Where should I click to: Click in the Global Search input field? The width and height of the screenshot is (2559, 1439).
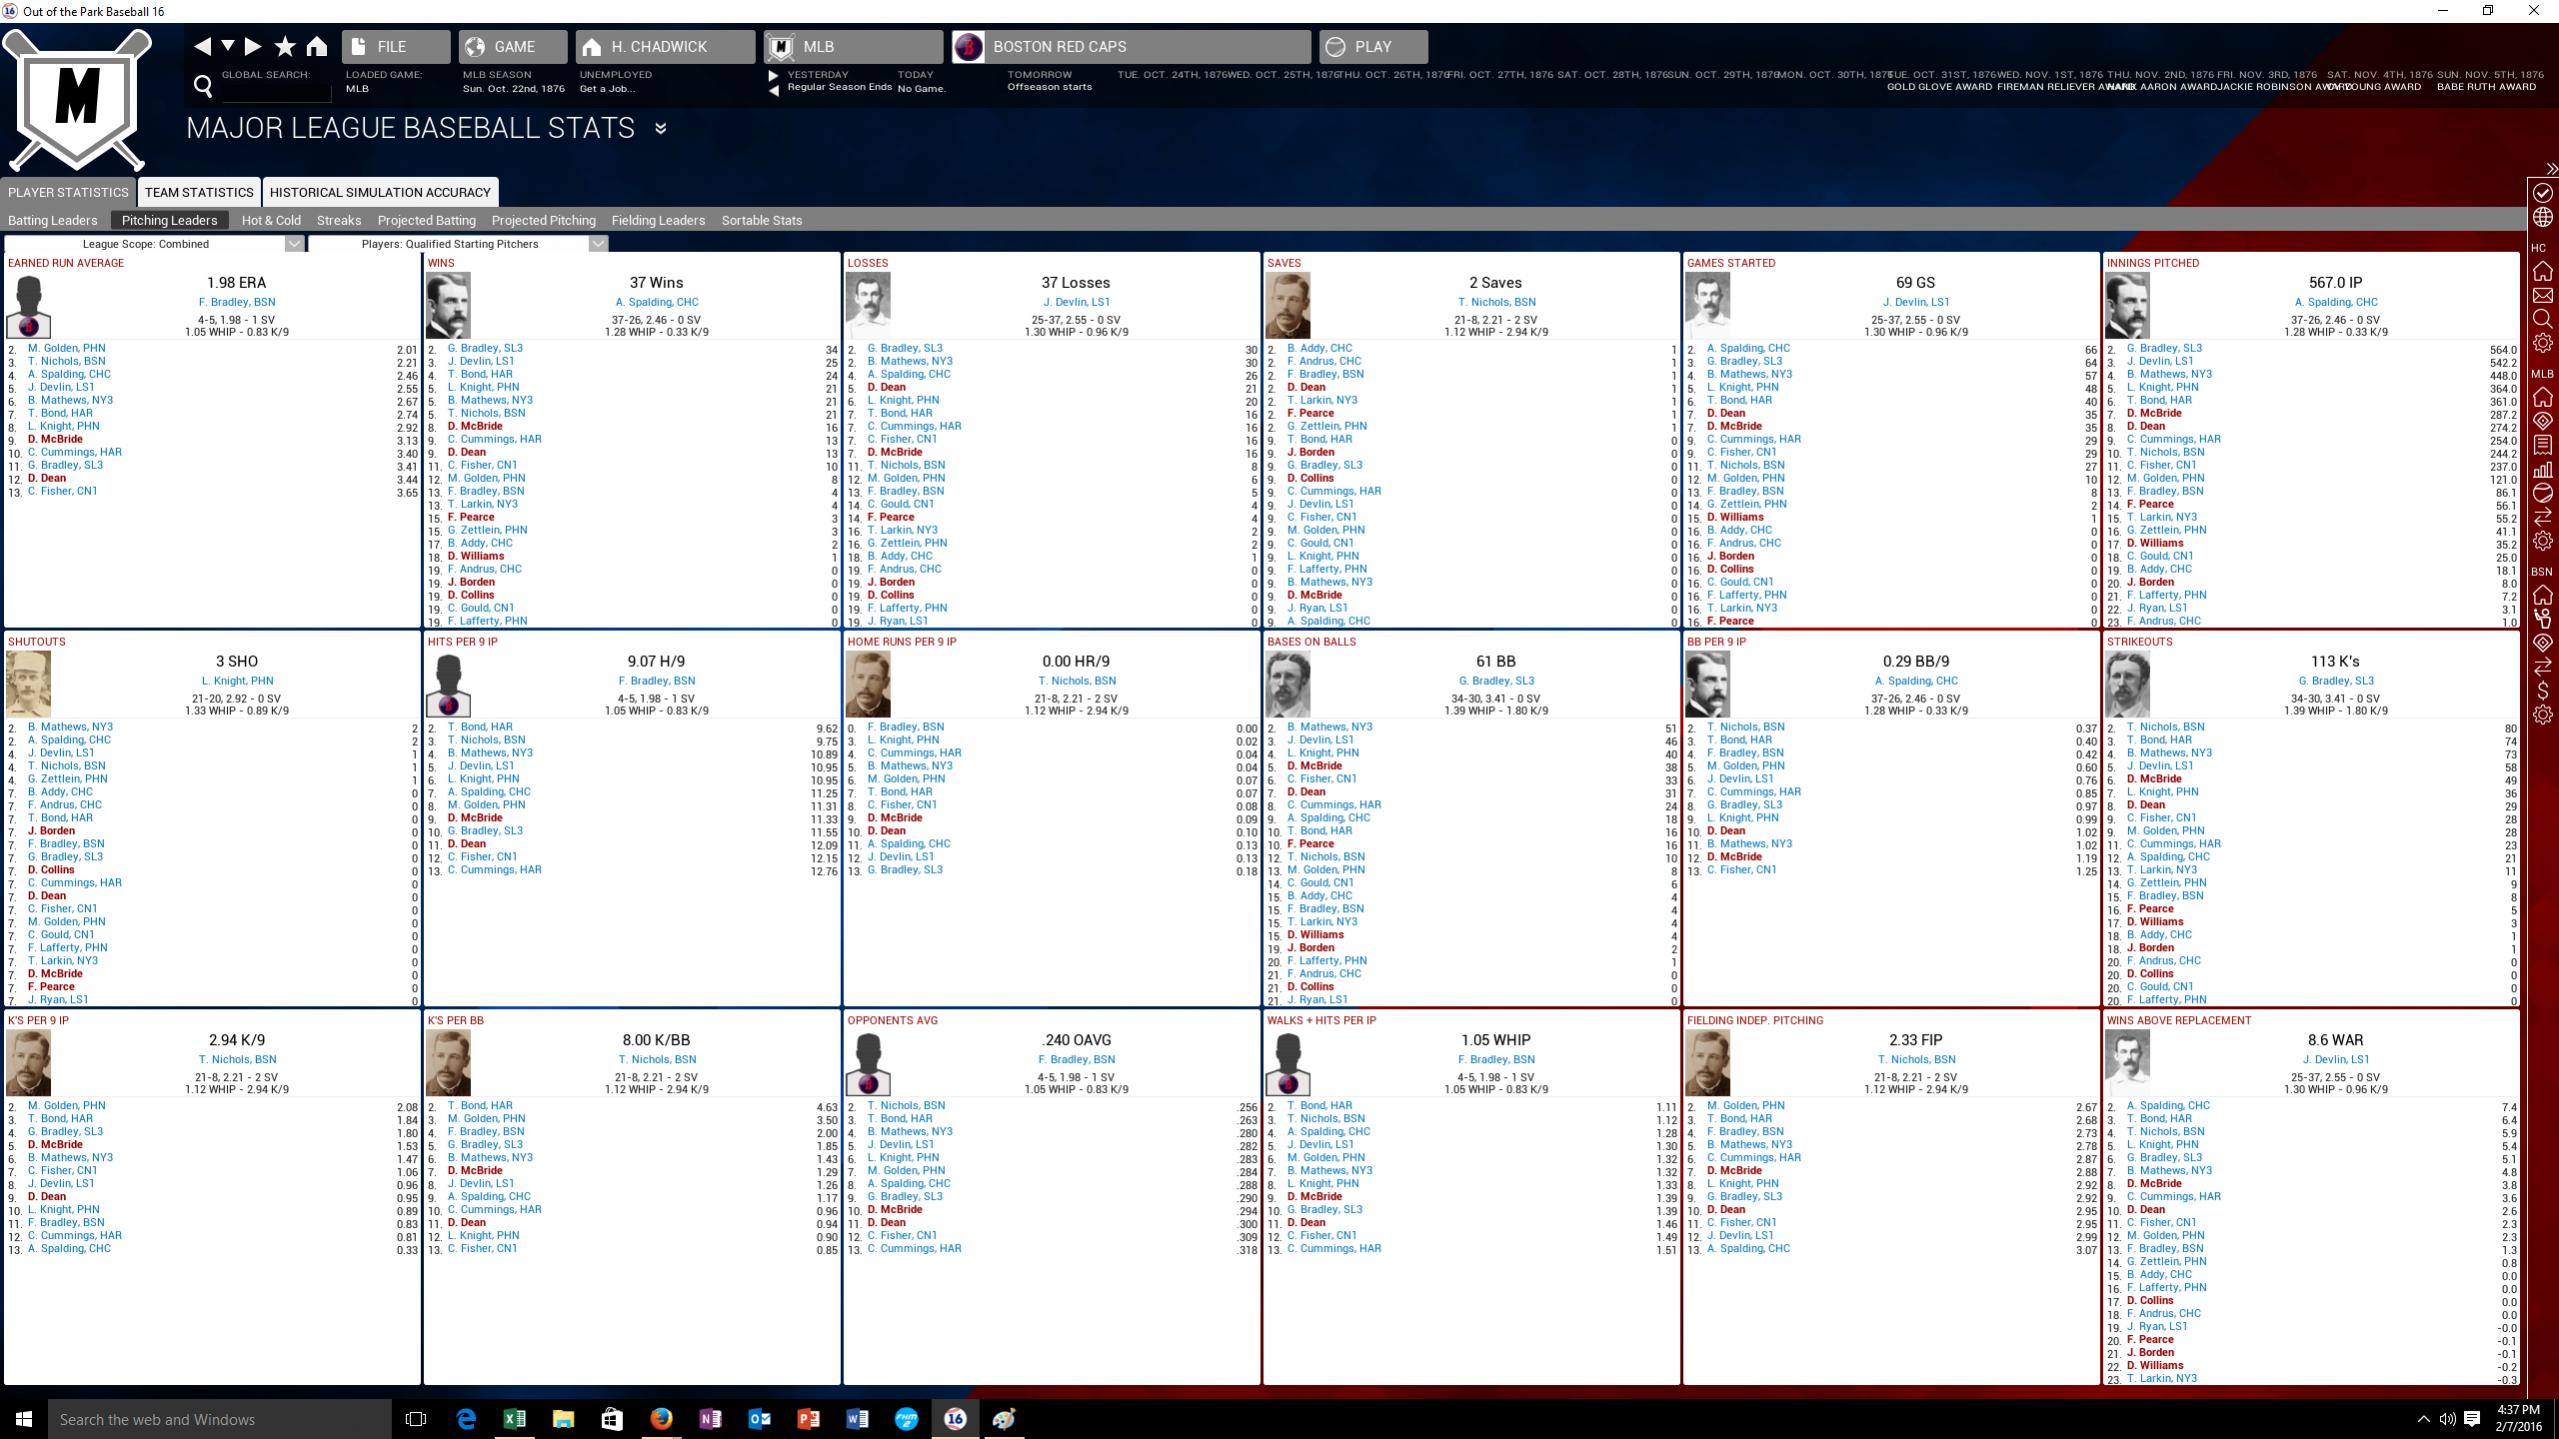tap(275, 91)
